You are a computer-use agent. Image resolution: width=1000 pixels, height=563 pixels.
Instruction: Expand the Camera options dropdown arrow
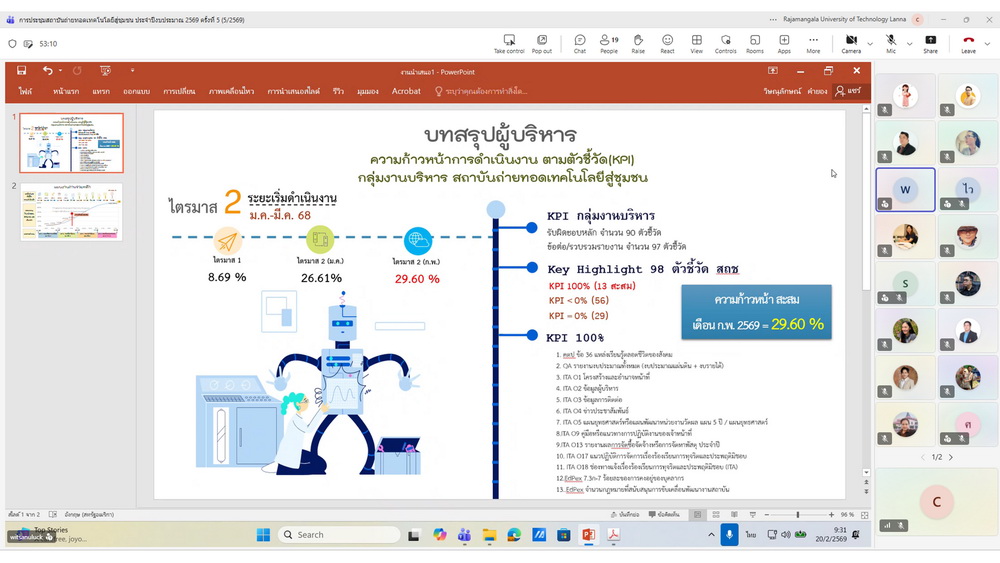(x=870, y=44)
